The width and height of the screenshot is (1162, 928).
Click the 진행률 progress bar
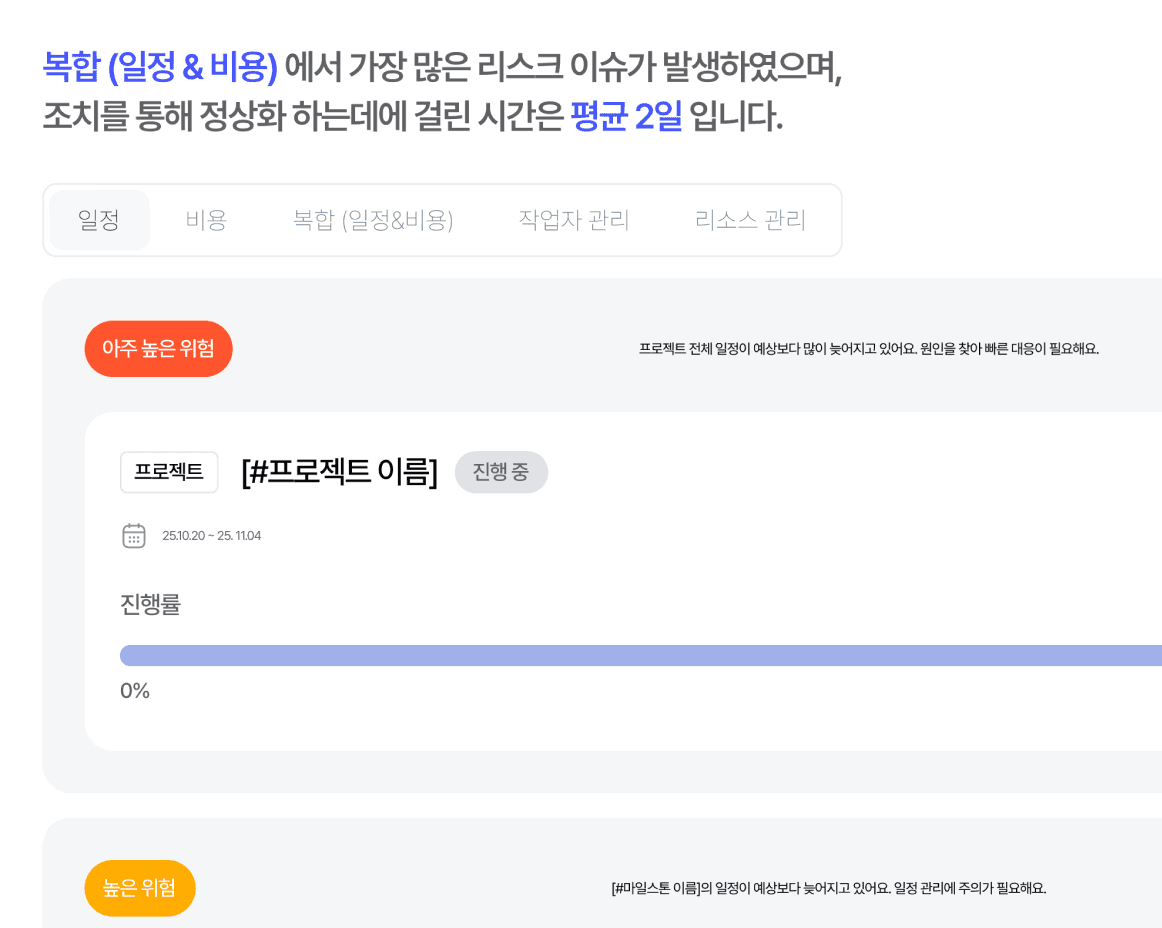tap(641, 655)
